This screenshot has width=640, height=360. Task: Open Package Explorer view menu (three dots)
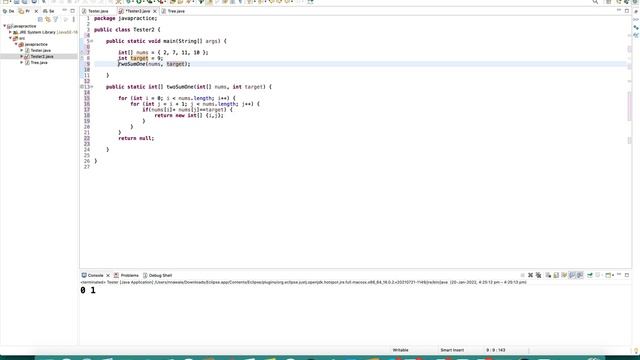[x=73, y=19]
